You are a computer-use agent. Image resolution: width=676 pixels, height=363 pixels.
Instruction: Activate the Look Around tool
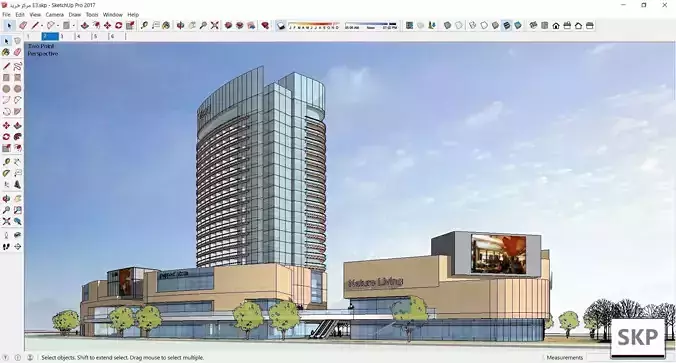click(x=17, y=235)
